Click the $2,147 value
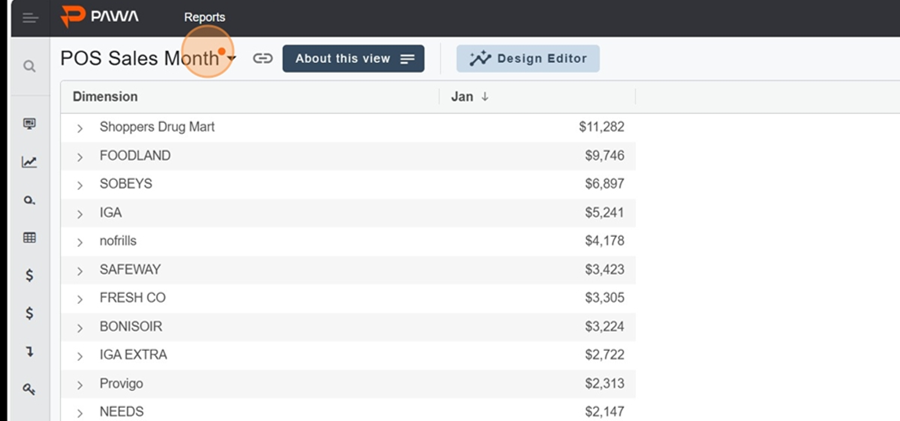This screenshot has width=900, height=421. tap(604, 412)
